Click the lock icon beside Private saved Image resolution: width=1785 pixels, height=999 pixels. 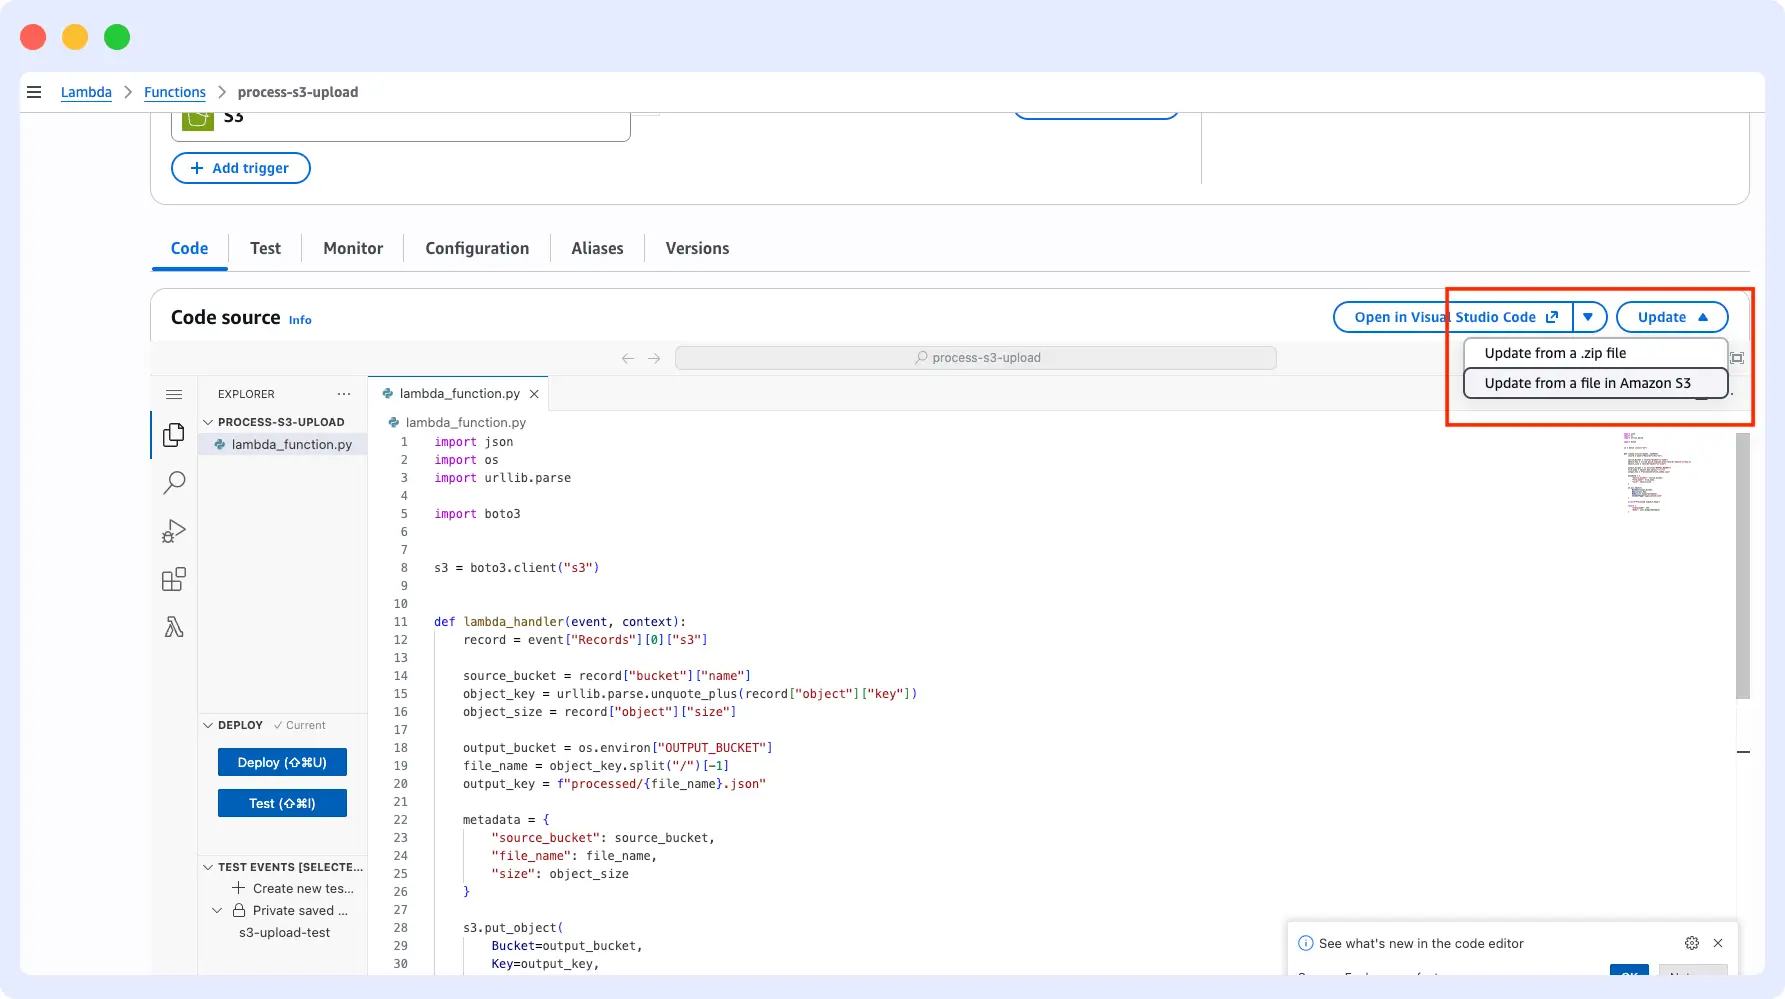click(239, 910)
